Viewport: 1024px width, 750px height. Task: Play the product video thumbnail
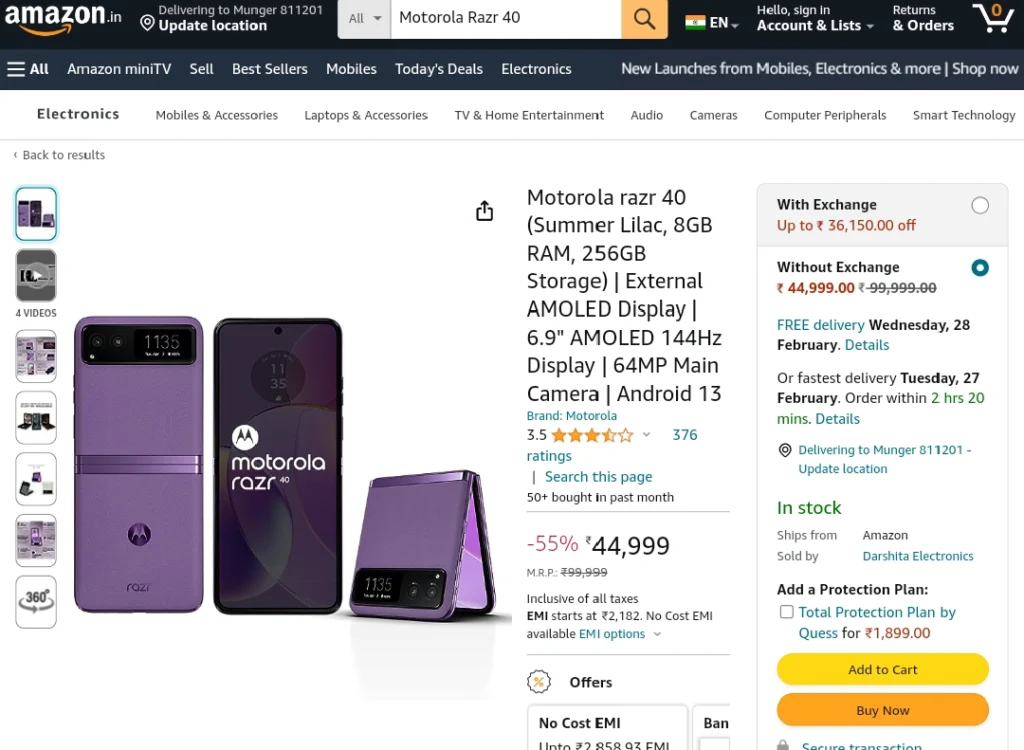pyautogui.click(x=36, y=275)
